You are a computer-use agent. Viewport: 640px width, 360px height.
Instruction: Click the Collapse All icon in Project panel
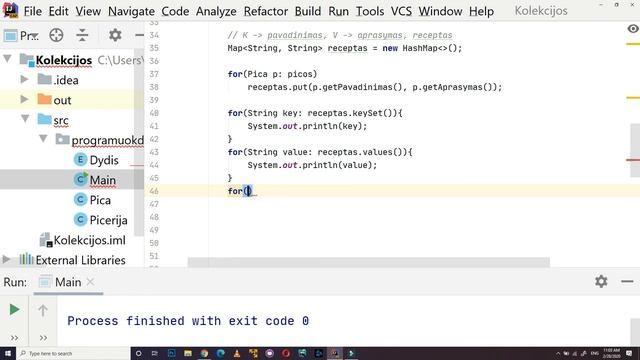pyautogui.click(x=82, y=36)
